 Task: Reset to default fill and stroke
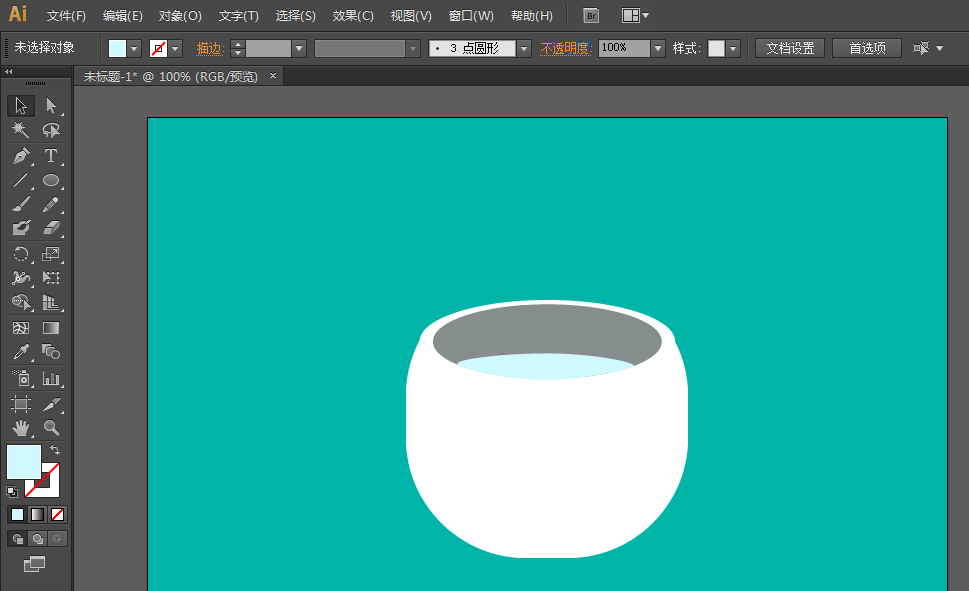point(12,492)
